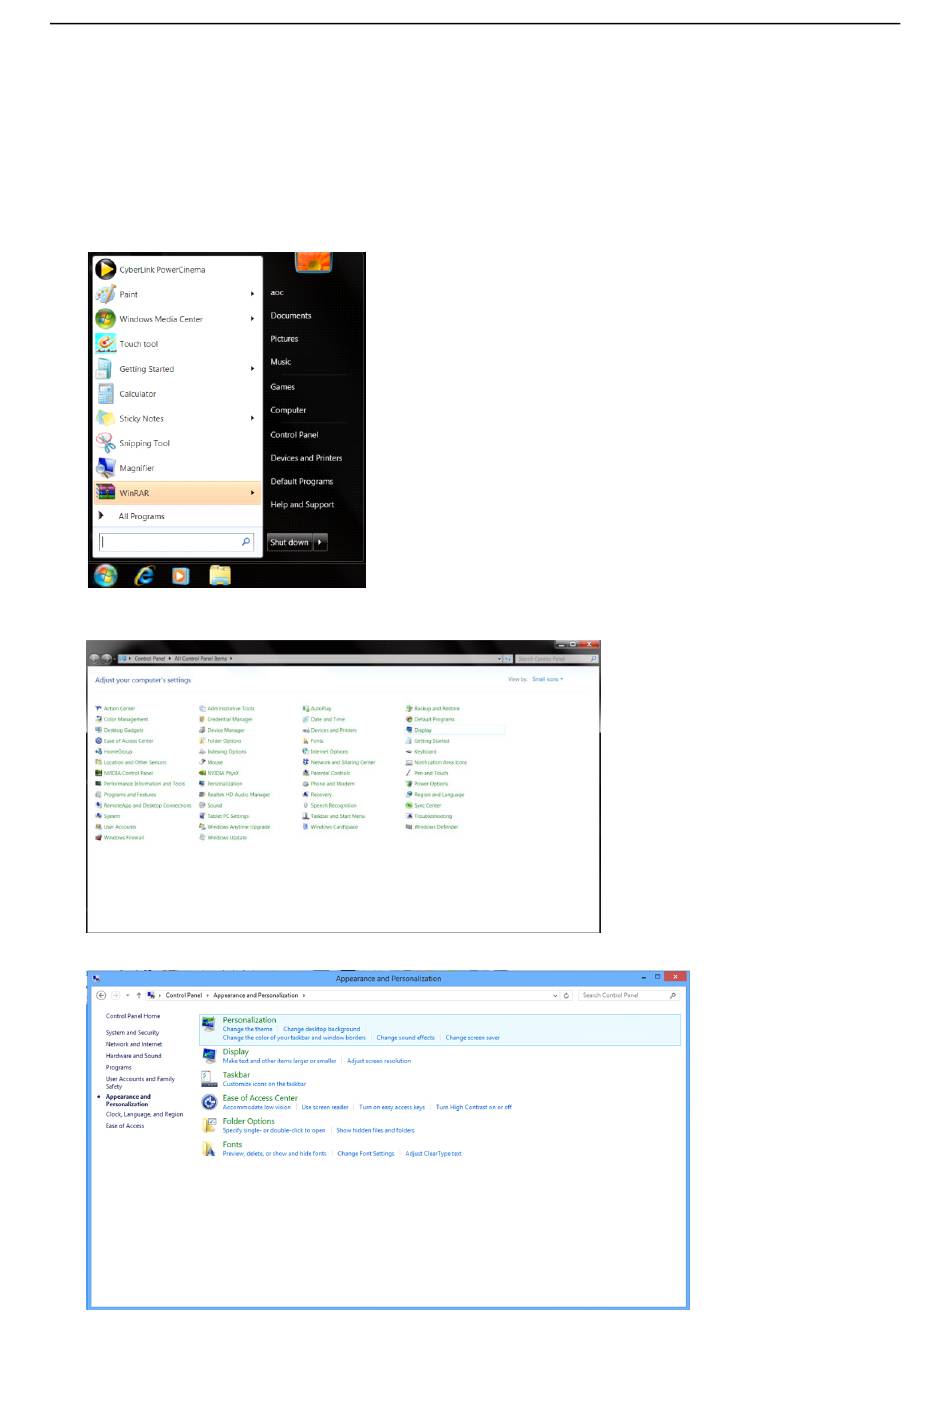Screen dimensions: 950x1408
Task: Open the Display item in All Control Panel Items
Action: (423, 730)
